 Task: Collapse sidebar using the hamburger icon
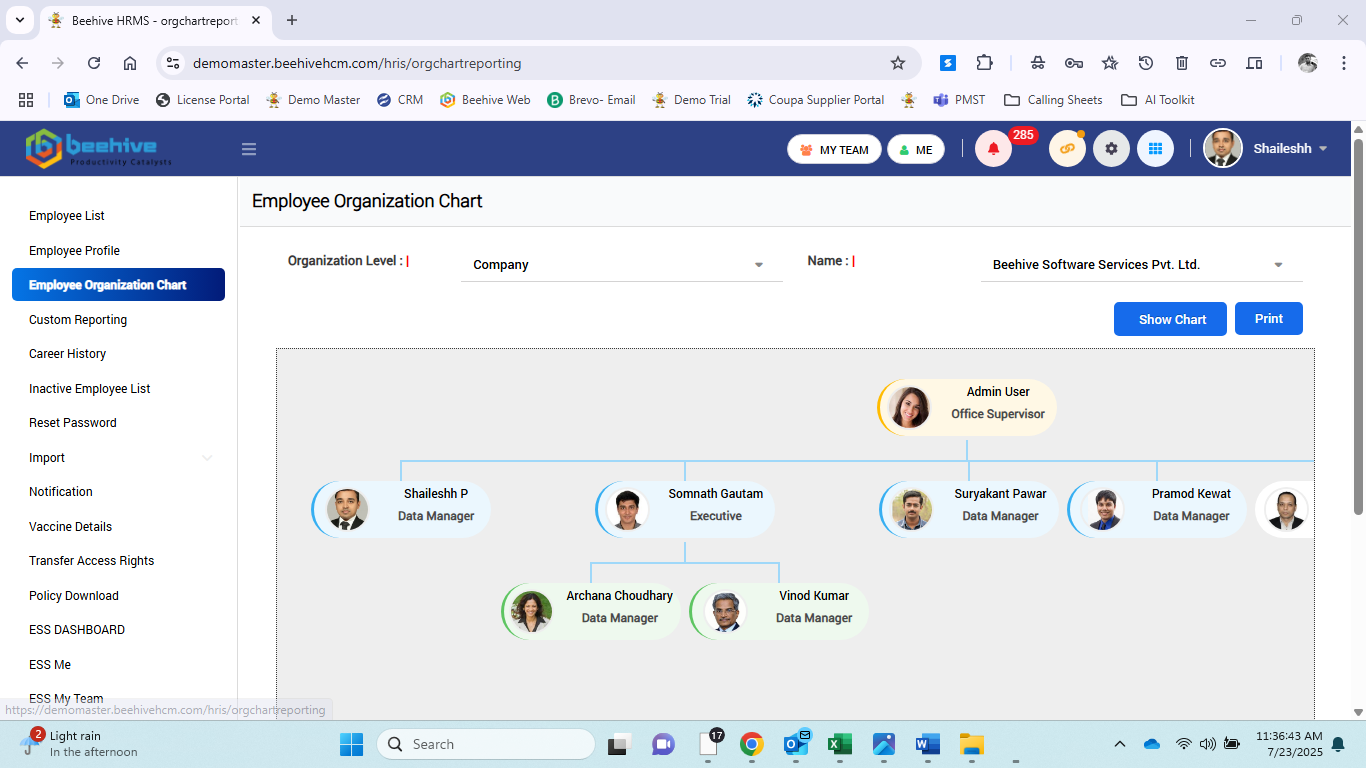[248, 148]
